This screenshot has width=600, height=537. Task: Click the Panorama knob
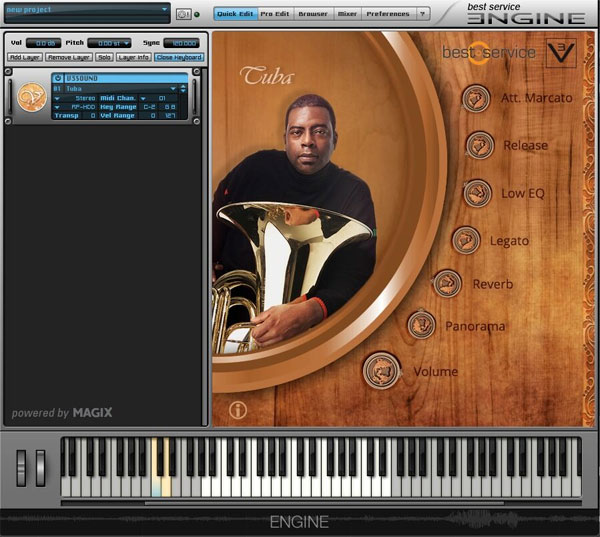coord(421,325)
